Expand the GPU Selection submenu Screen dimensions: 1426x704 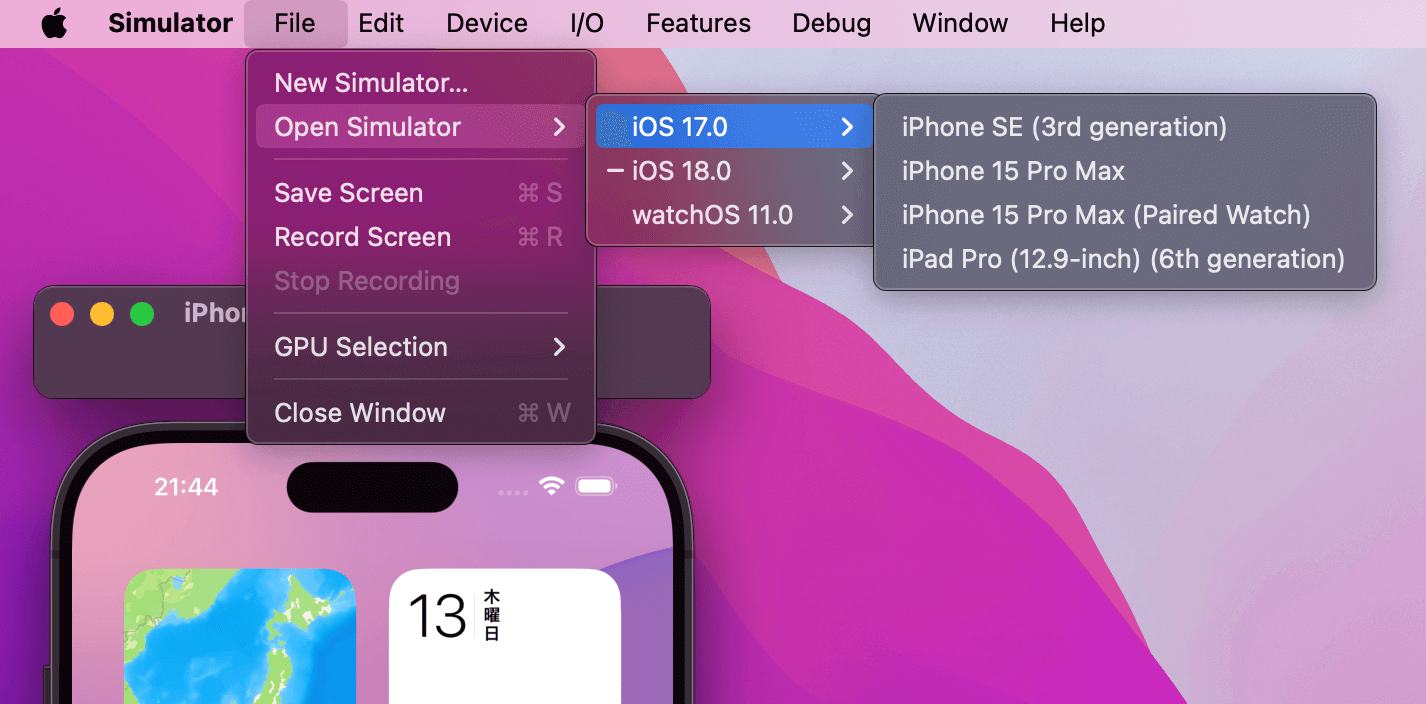click(420, 347)
